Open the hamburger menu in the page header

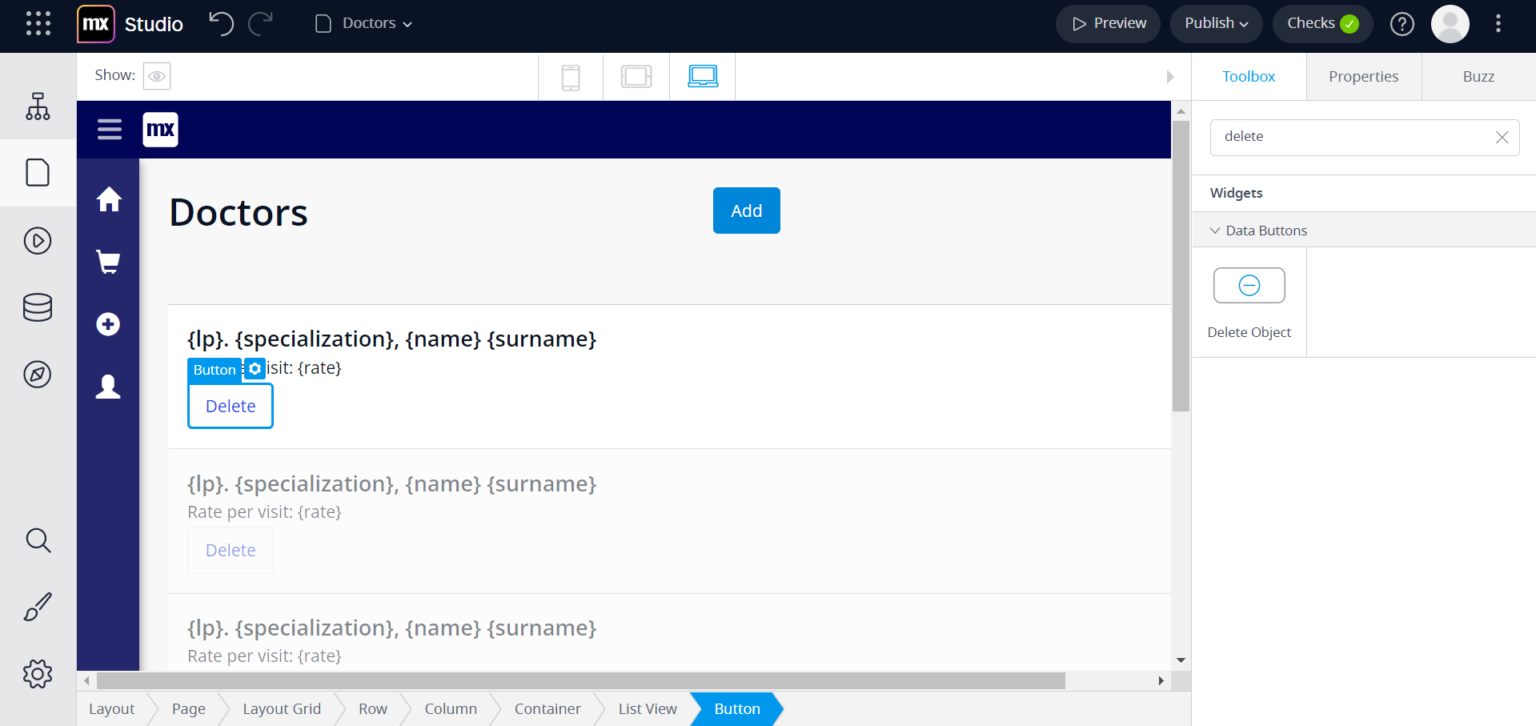click(x=109, y=129)
